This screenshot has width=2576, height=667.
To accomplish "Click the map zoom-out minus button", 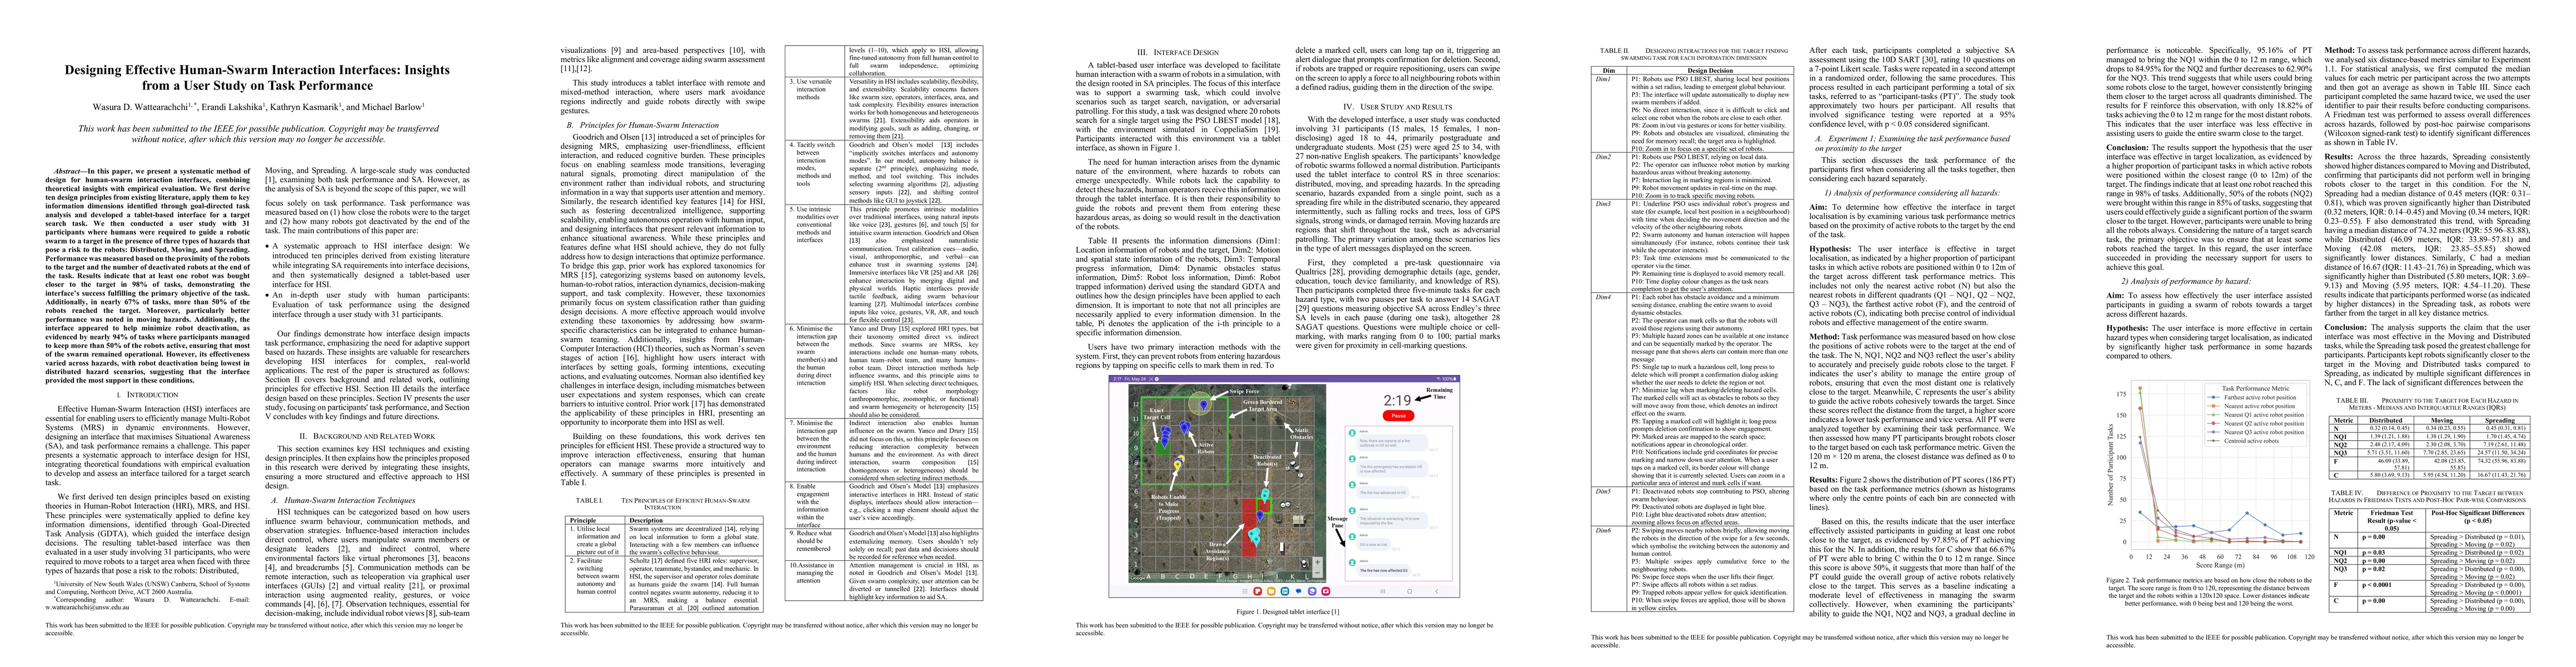I will pyautogui.click(x=1318, y=573).
